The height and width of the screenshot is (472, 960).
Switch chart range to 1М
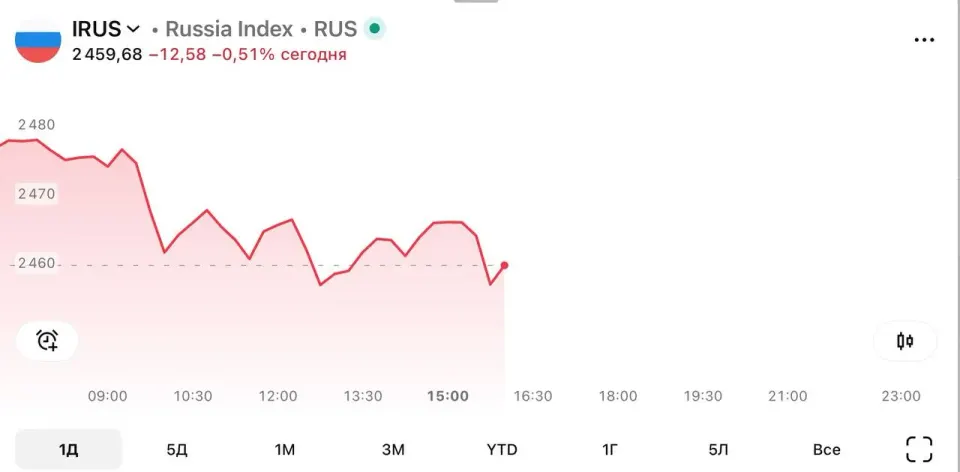(285, 450)
